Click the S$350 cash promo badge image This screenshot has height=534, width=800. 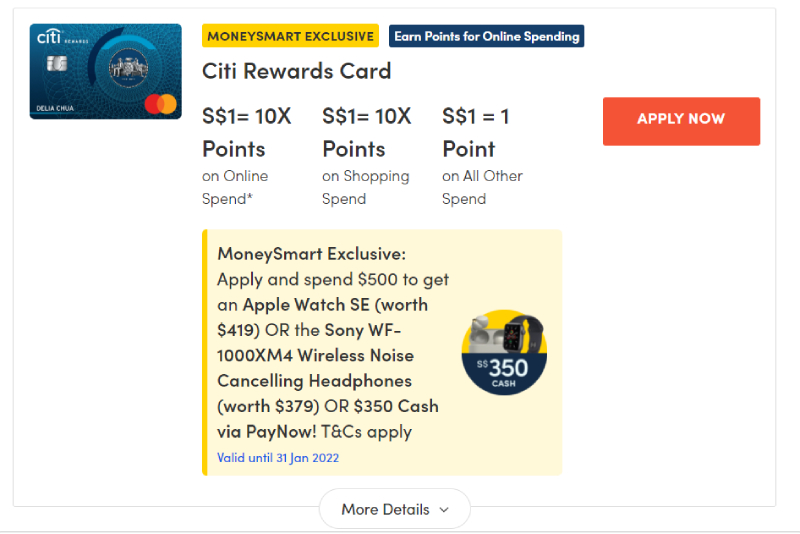pyautogui.click(x=504, y=353)
